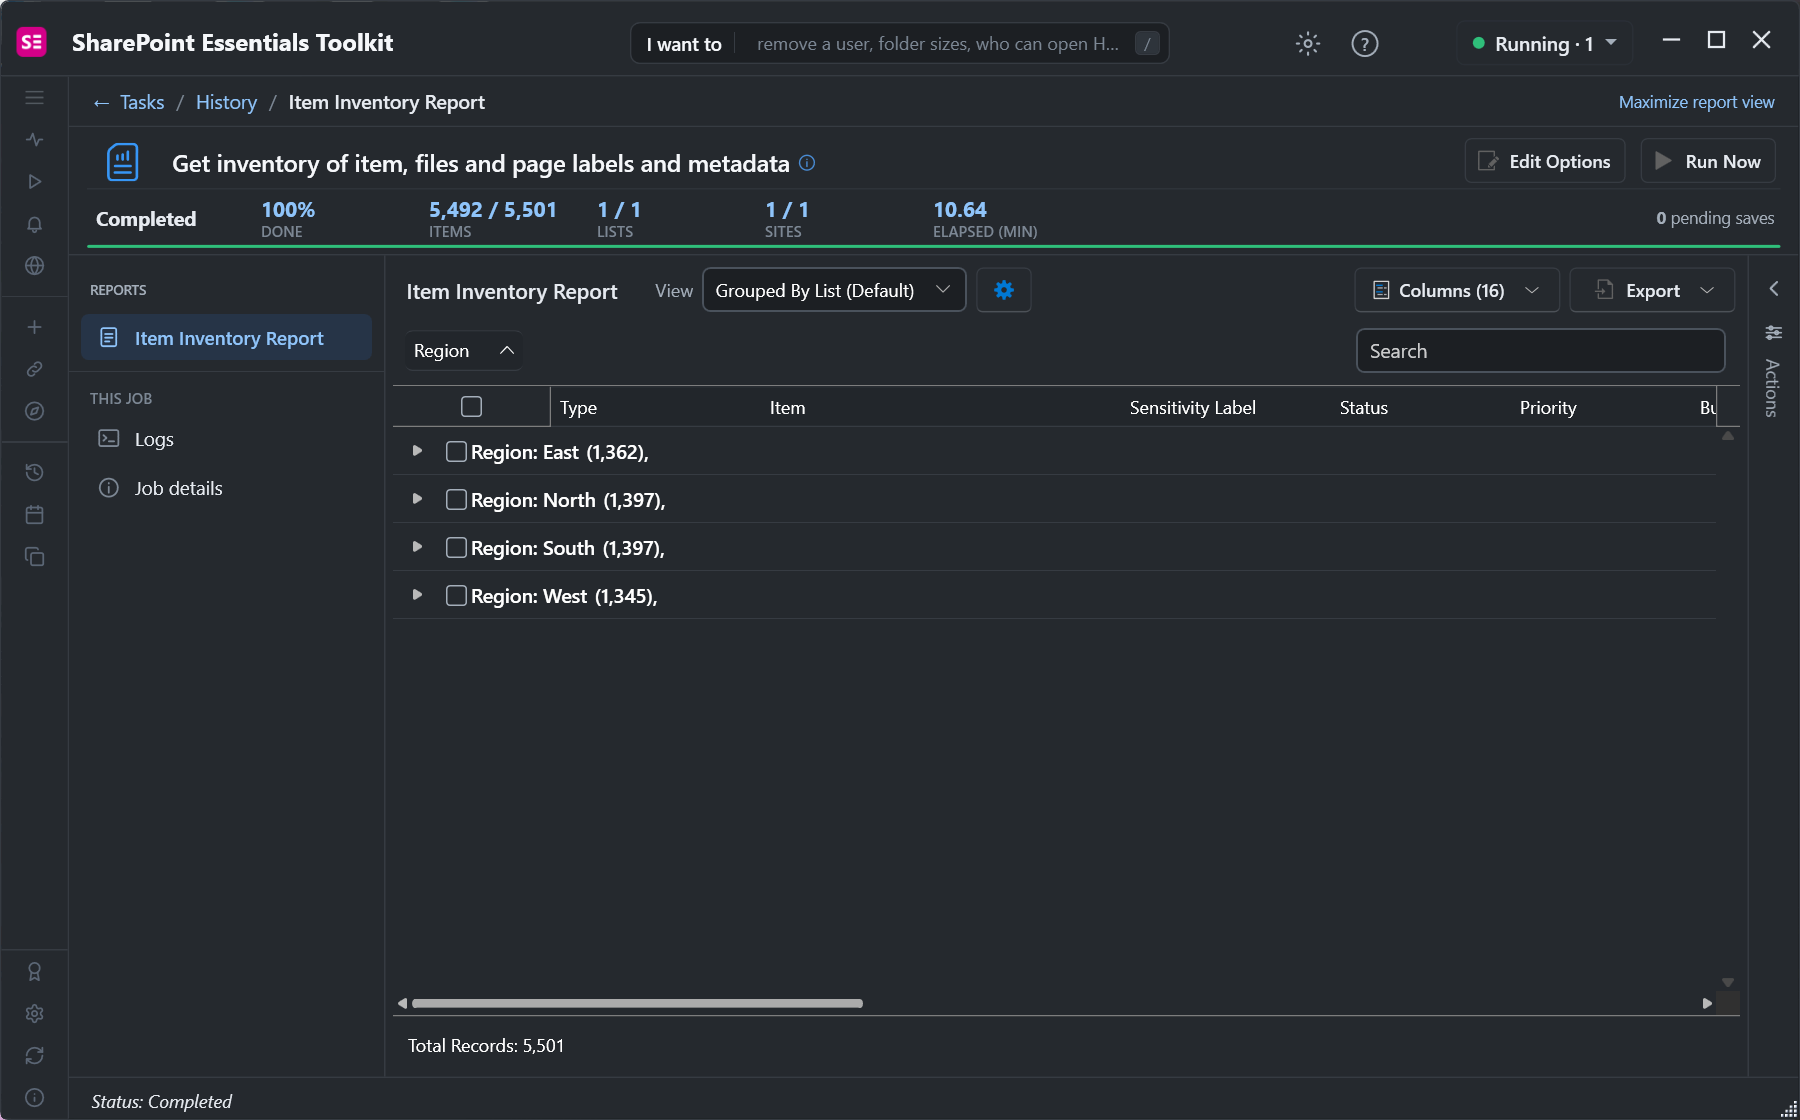Screen dimensions: 1800x1120
Task: Open Job details under This Job
Action: click(178, 488)
